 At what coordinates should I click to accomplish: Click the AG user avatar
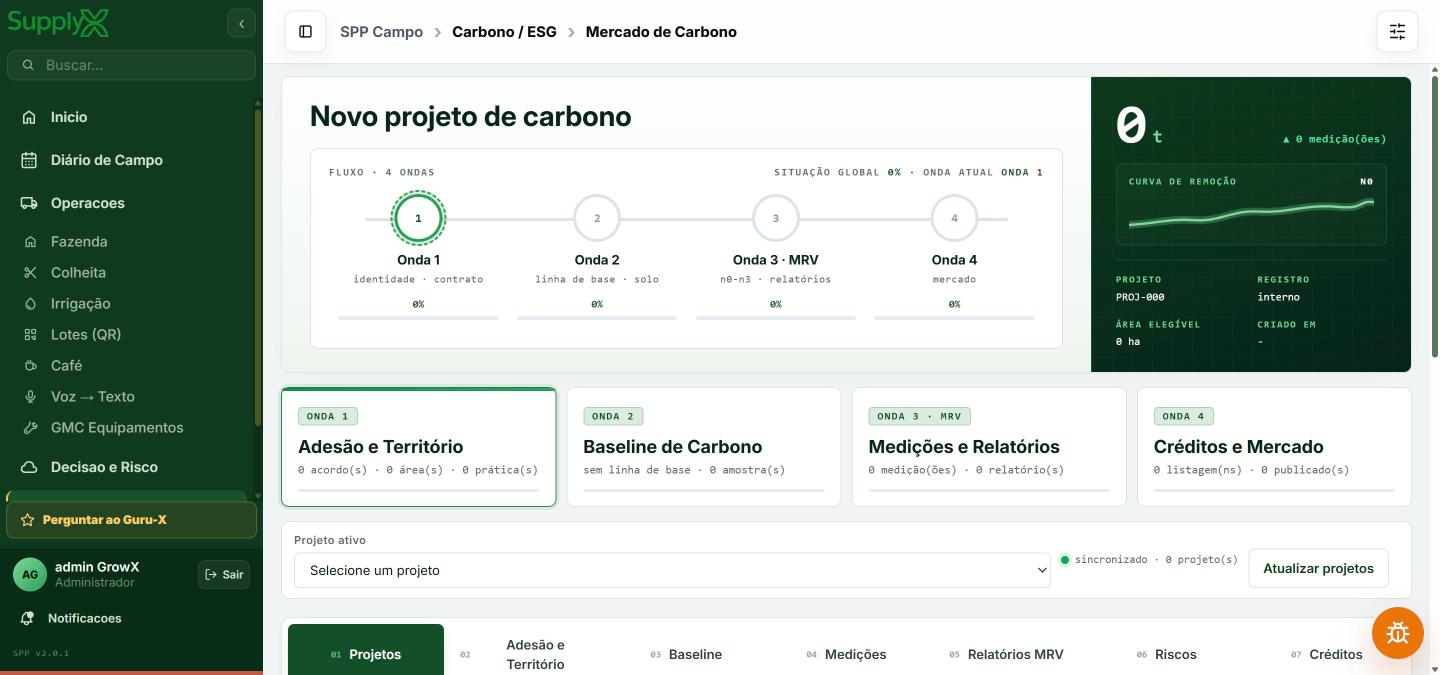(x=30, y=574)
